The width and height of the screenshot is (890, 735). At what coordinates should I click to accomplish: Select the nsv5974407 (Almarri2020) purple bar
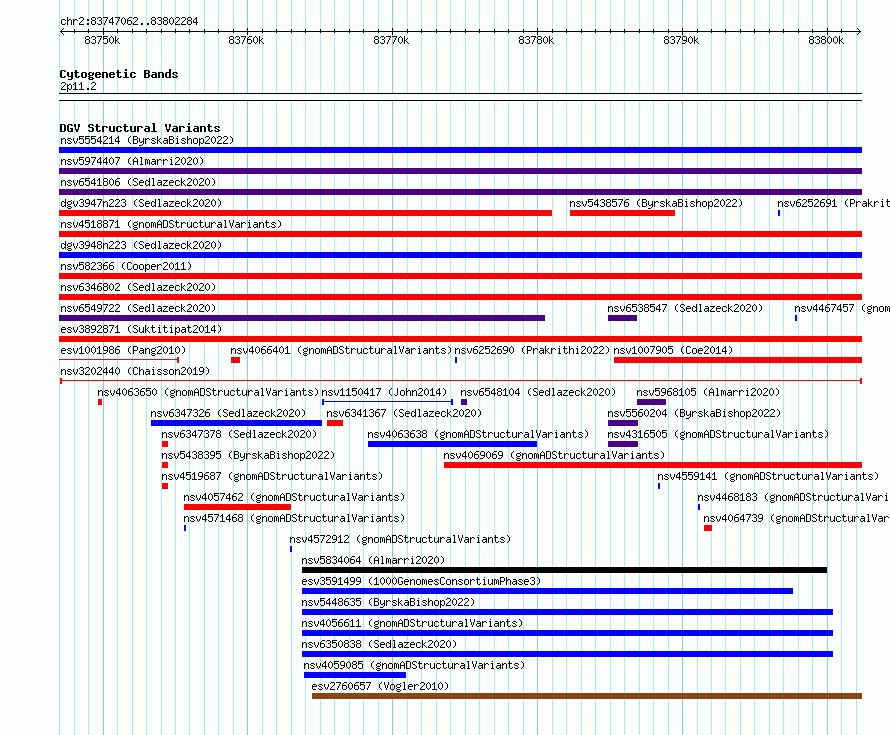click(460, 171)
